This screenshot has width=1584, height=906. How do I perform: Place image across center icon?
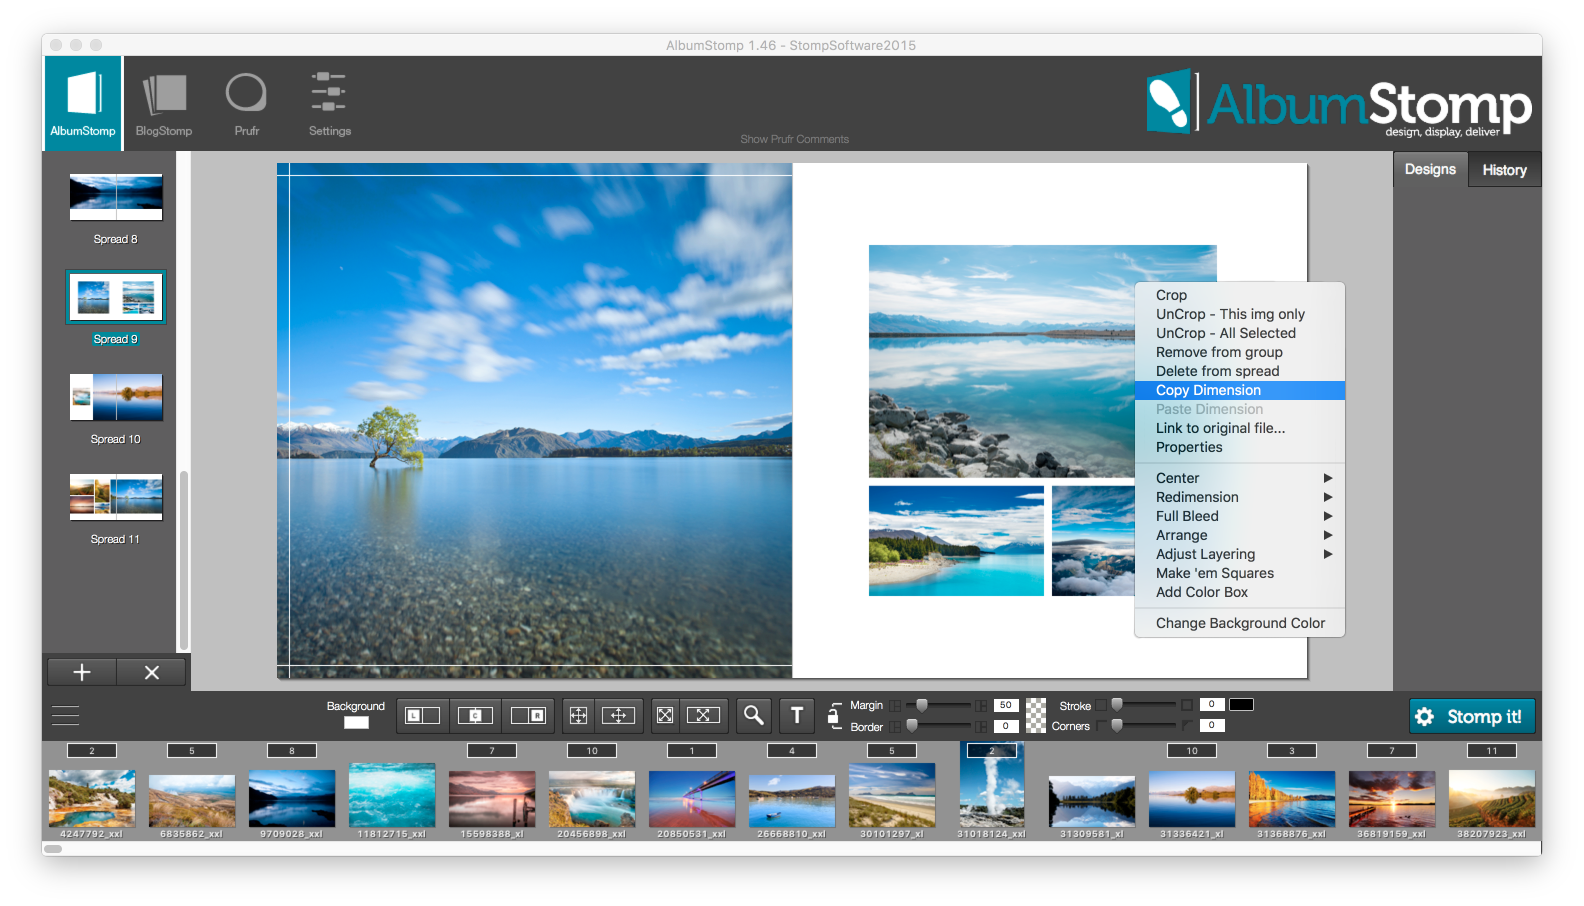pos(475,715)
